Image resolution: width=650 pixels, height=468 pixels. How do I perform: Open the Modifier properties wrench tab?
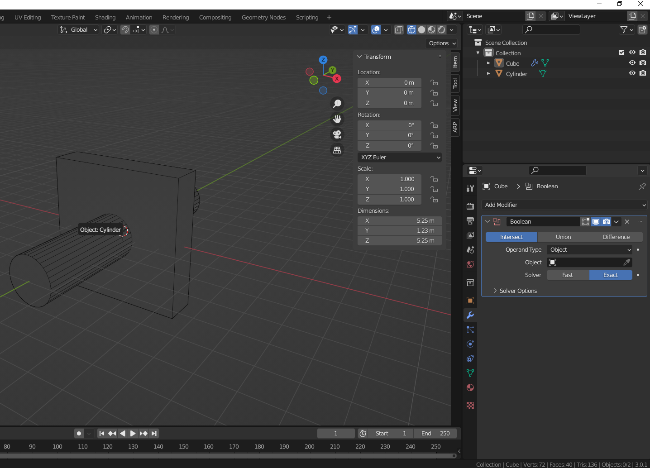[x=470, y=315]
